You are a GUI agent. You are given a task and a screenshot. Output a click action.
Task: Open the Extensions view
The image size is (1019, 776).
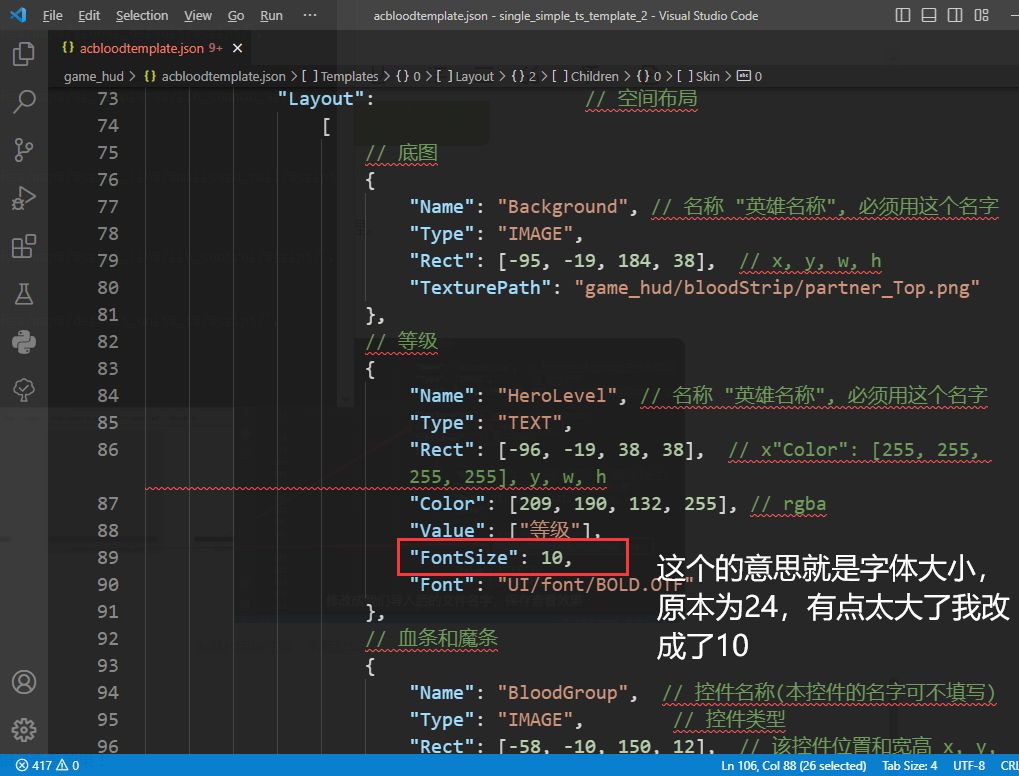(x=23, y=246)
